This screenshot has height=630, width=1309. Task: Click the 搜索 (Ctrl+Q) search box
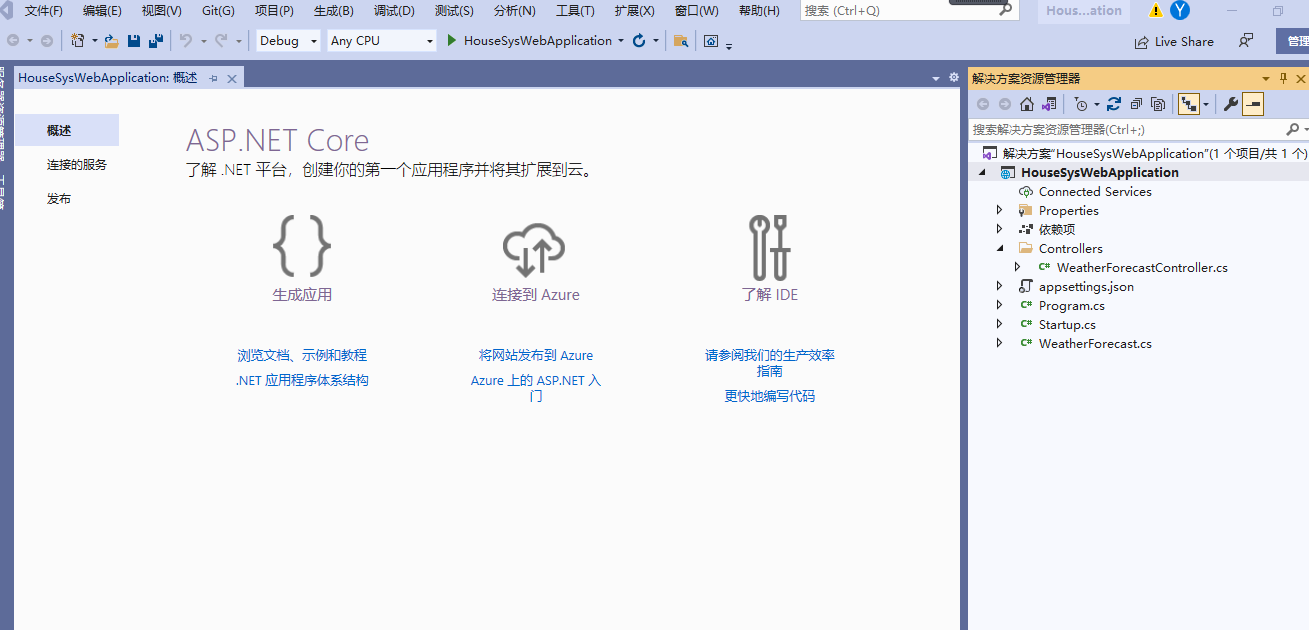pyautogui.click(x=909, y=11)
